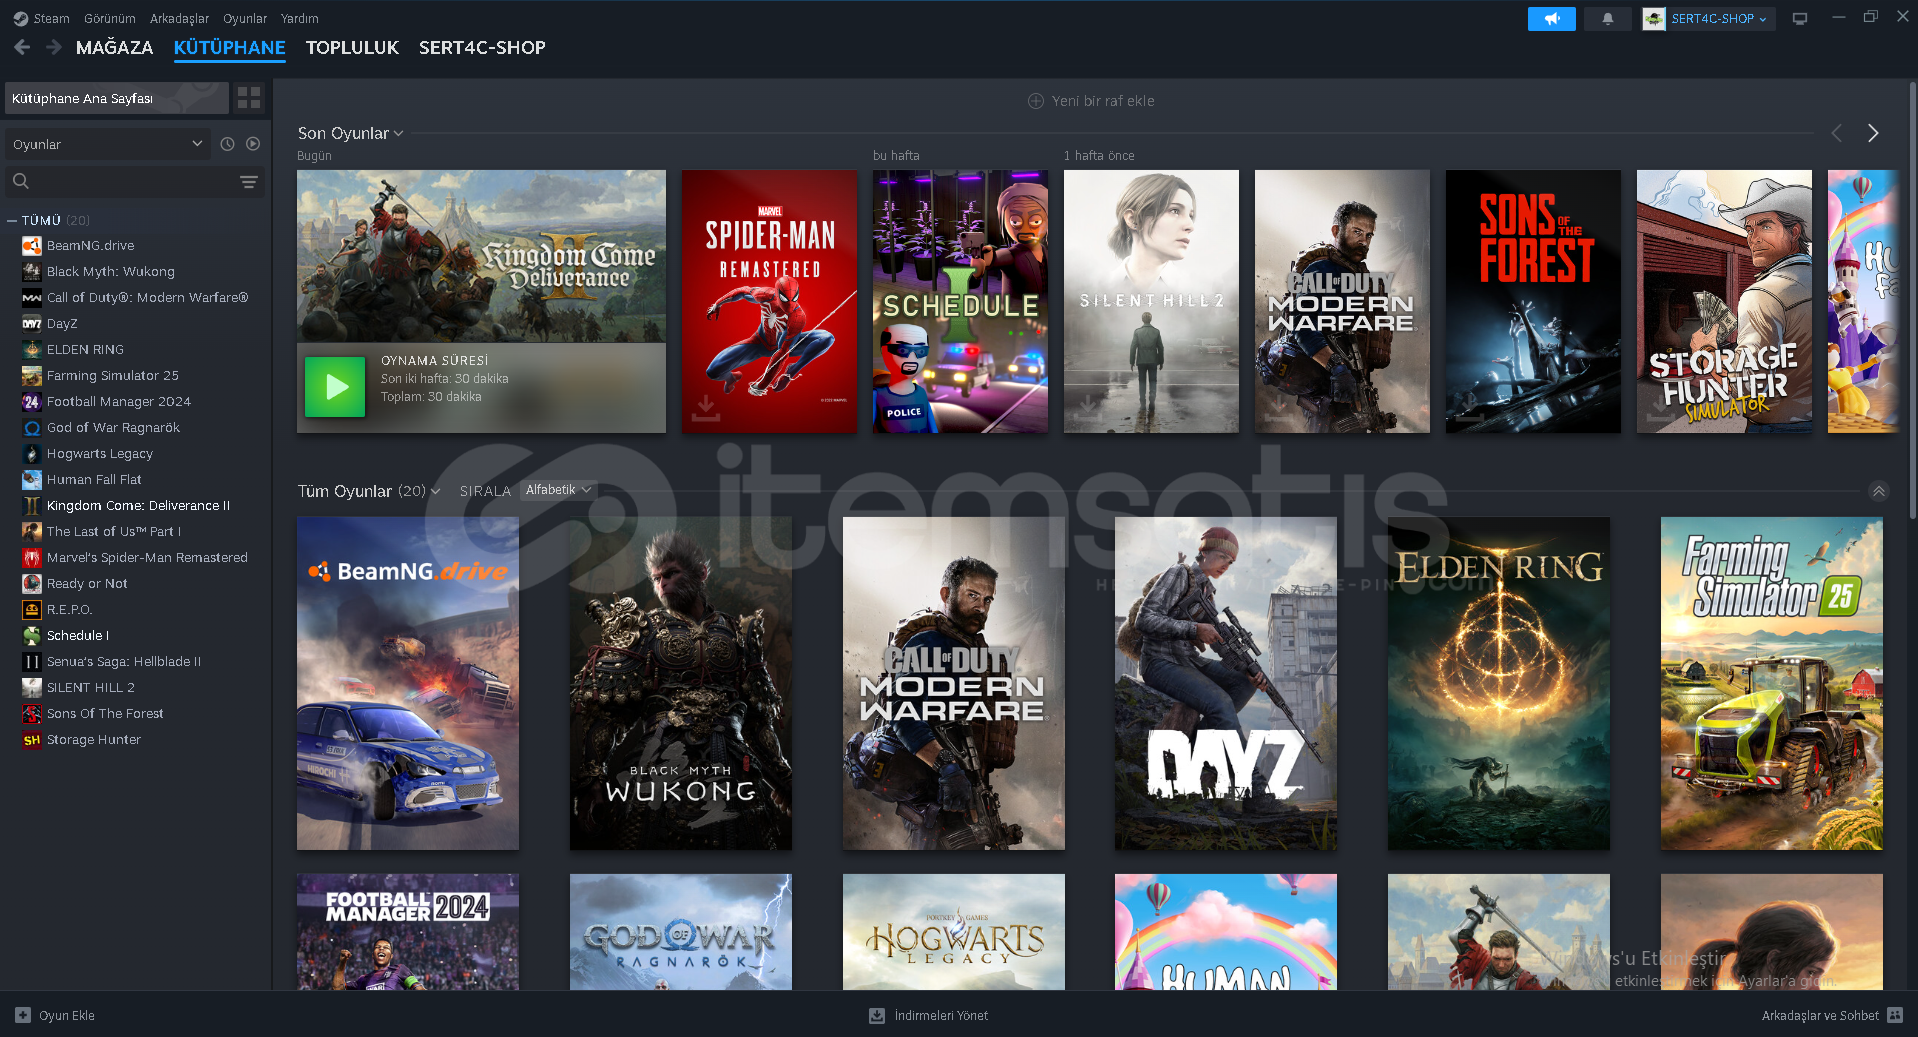Select the BeamNG.drive icon in sidebar
The image size is (1918, 1037).
(32, 245)
